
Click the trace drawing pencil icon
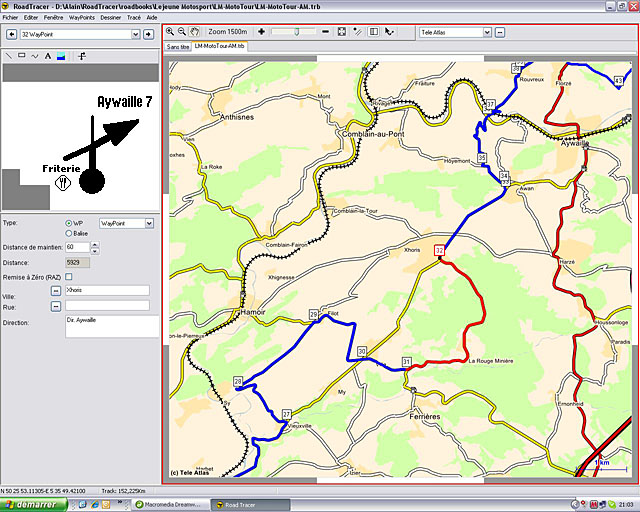358,31
